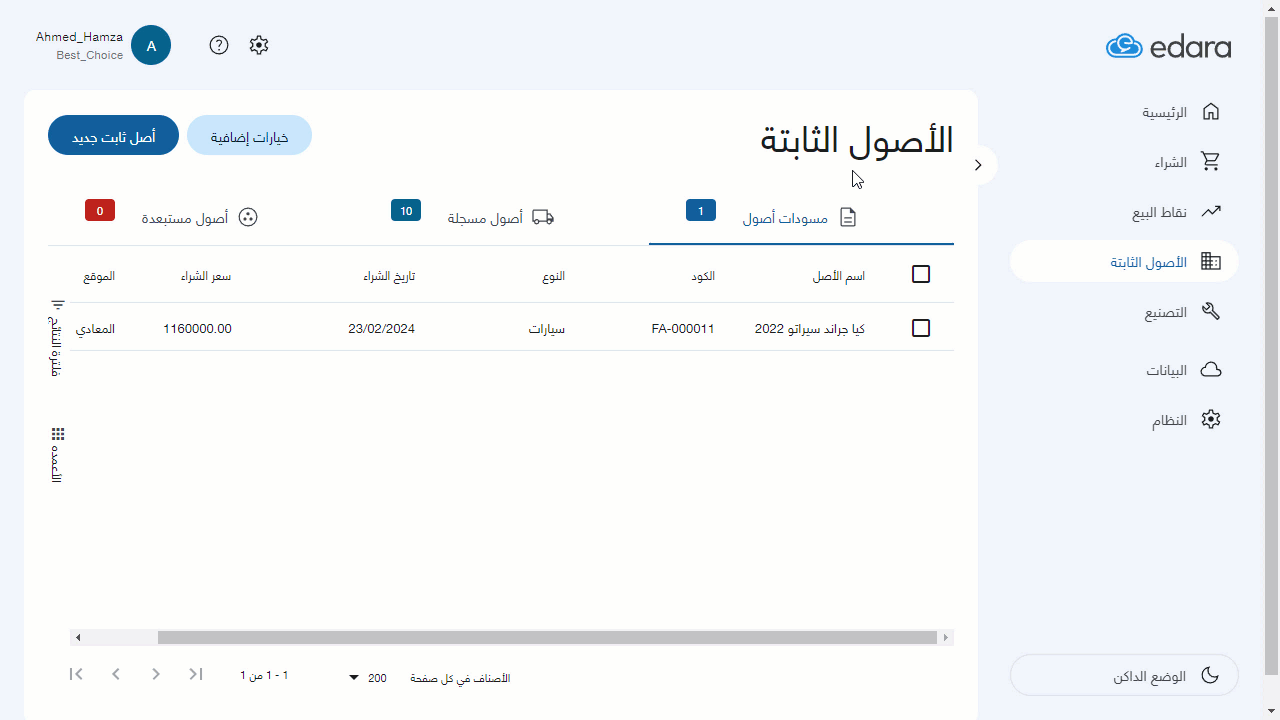Image resolution: width=1280 pixels, height=720 pixels.
Task: Open the items-per-page 200 dropdown
Action: pyautogui.click(x=367, y=678)
